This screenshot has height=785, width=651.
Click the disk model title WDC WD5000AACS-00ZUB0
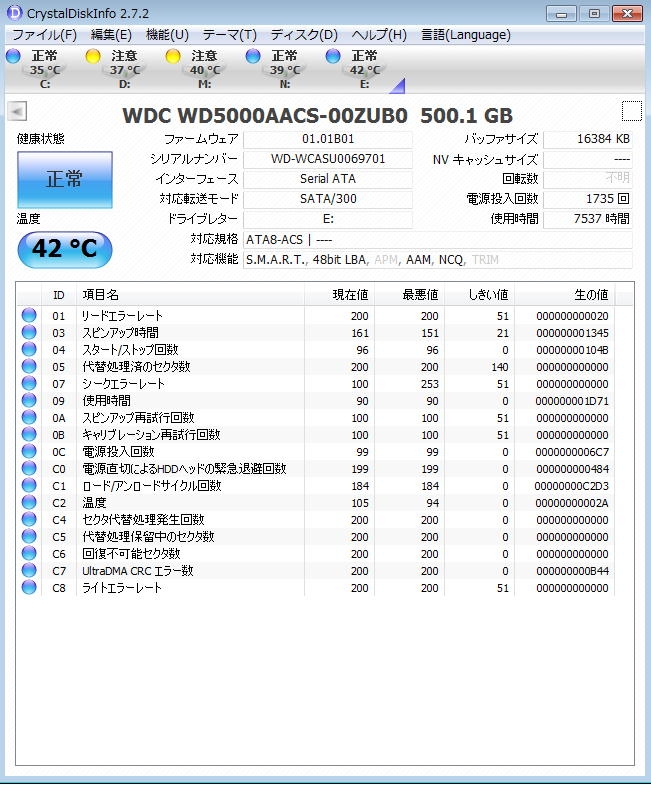coord(265,116)
